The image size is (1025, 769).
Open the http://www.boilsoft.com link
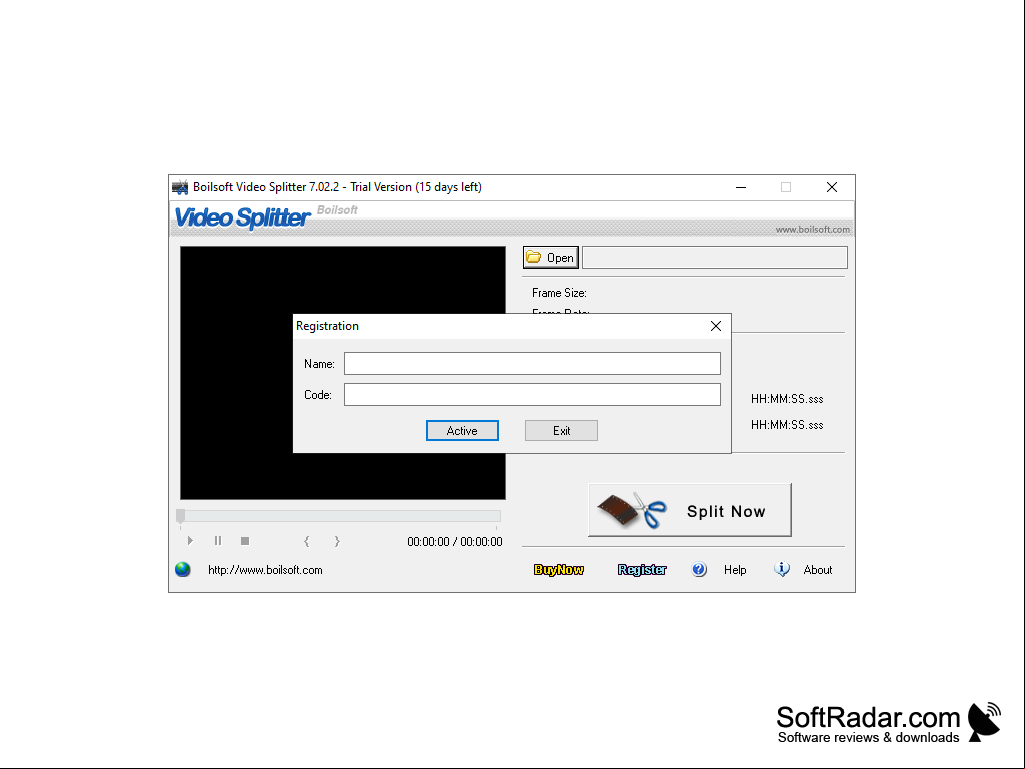point(265,570)
